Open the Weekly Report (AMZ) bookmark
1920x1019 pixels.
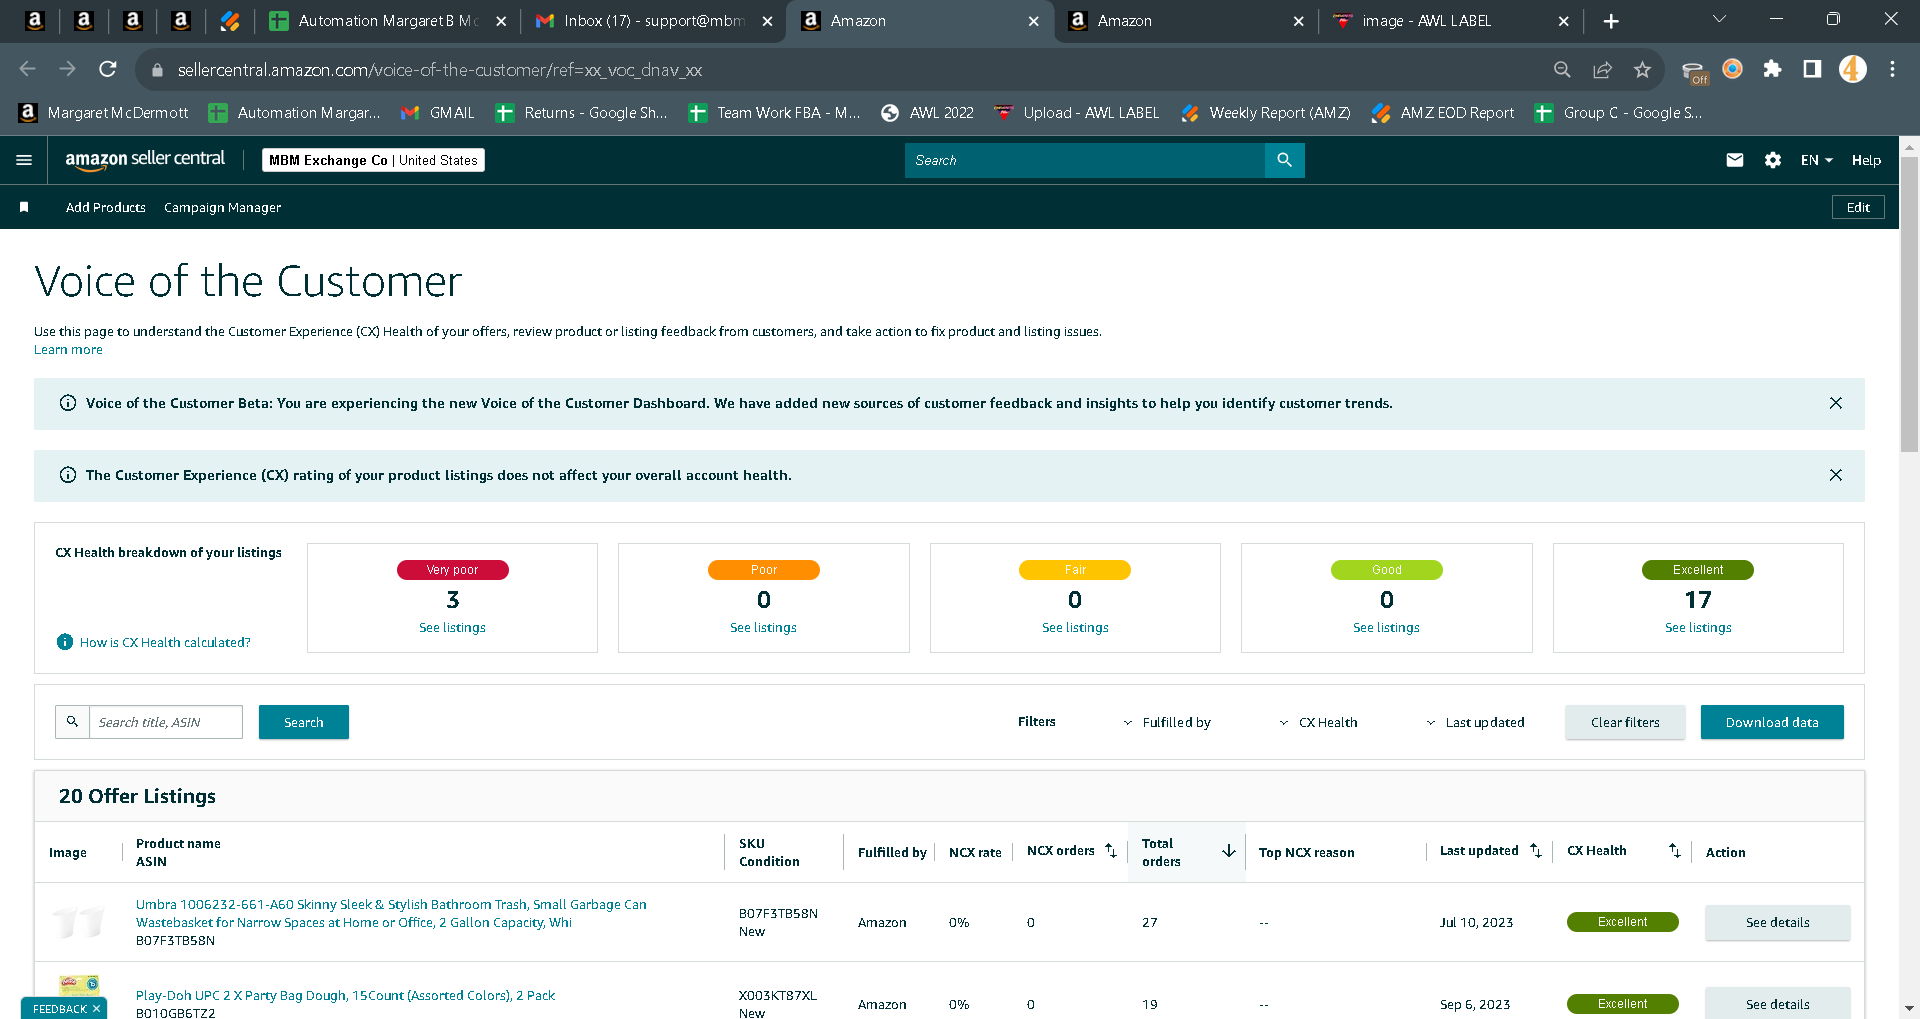point(1266,113)
